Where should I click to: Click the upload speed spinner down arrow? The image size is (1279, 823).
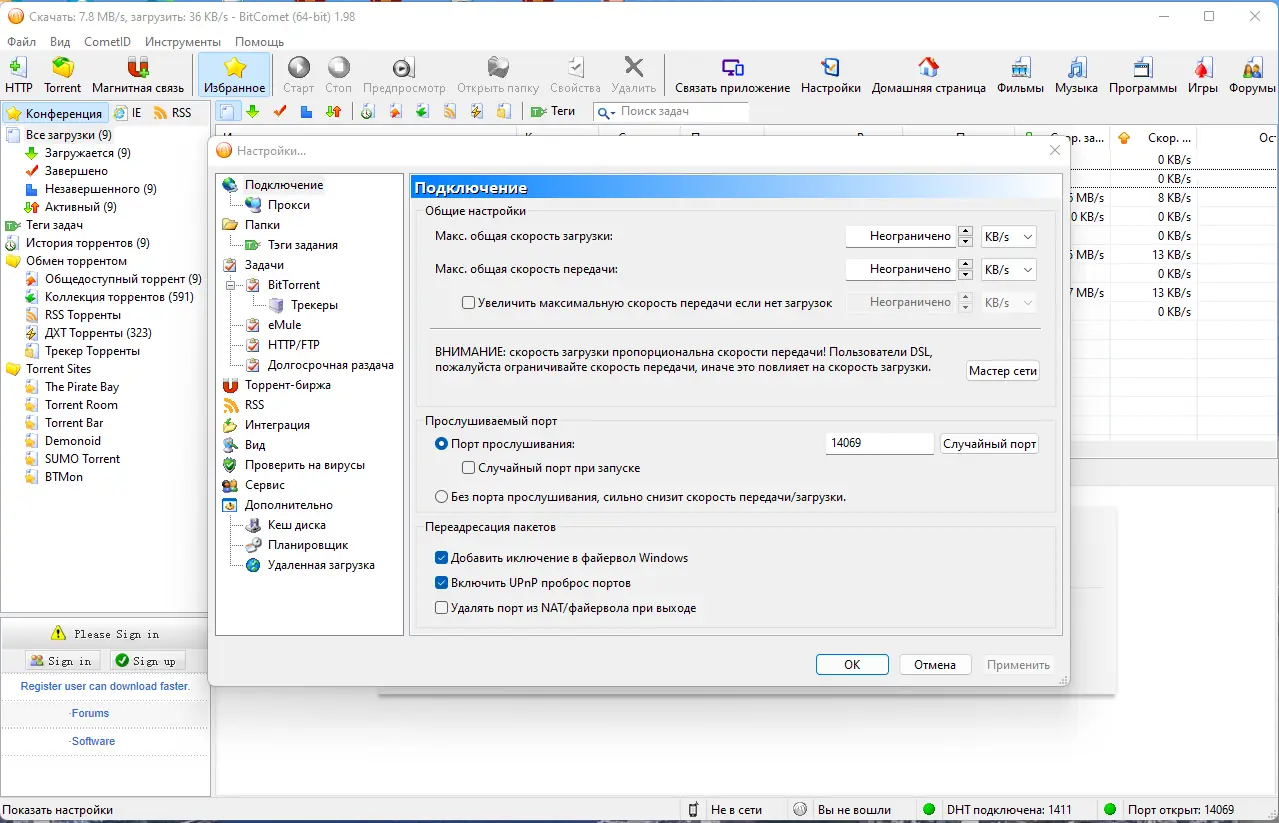[x=965, y=275]
